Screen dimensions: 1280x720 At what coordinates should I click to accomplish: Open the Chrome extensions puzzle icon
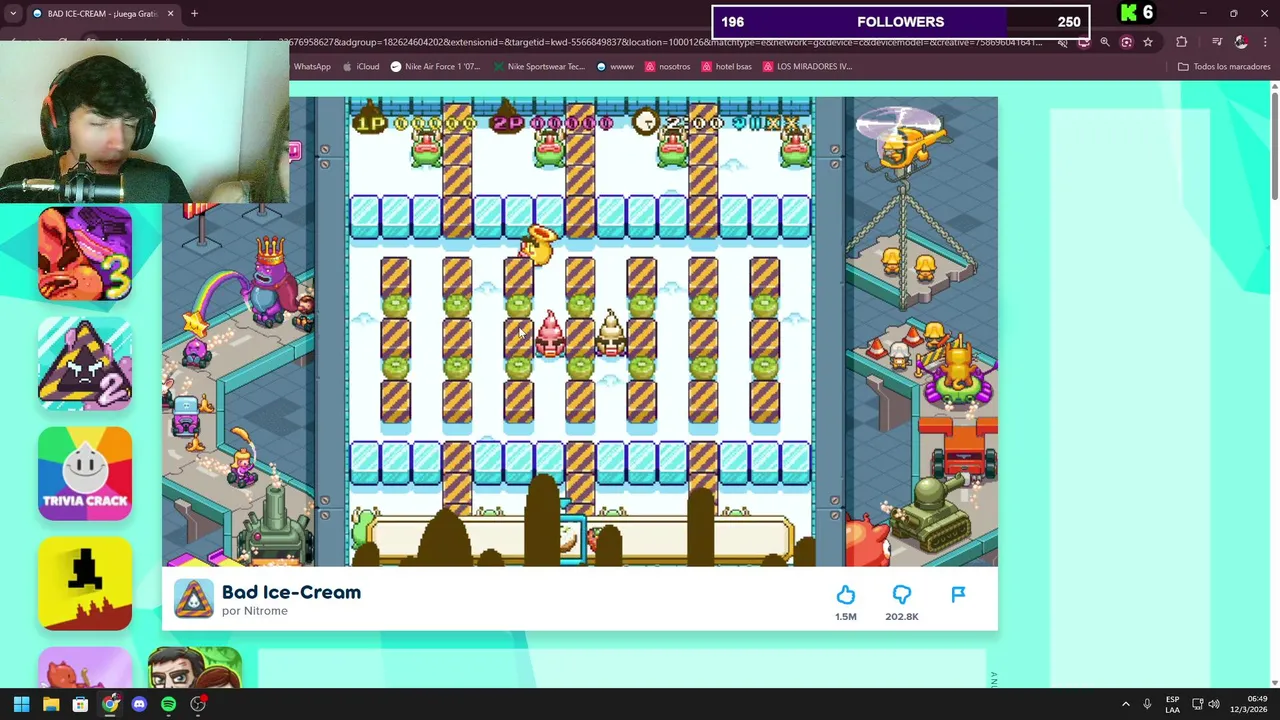[x=1182, y=42]
